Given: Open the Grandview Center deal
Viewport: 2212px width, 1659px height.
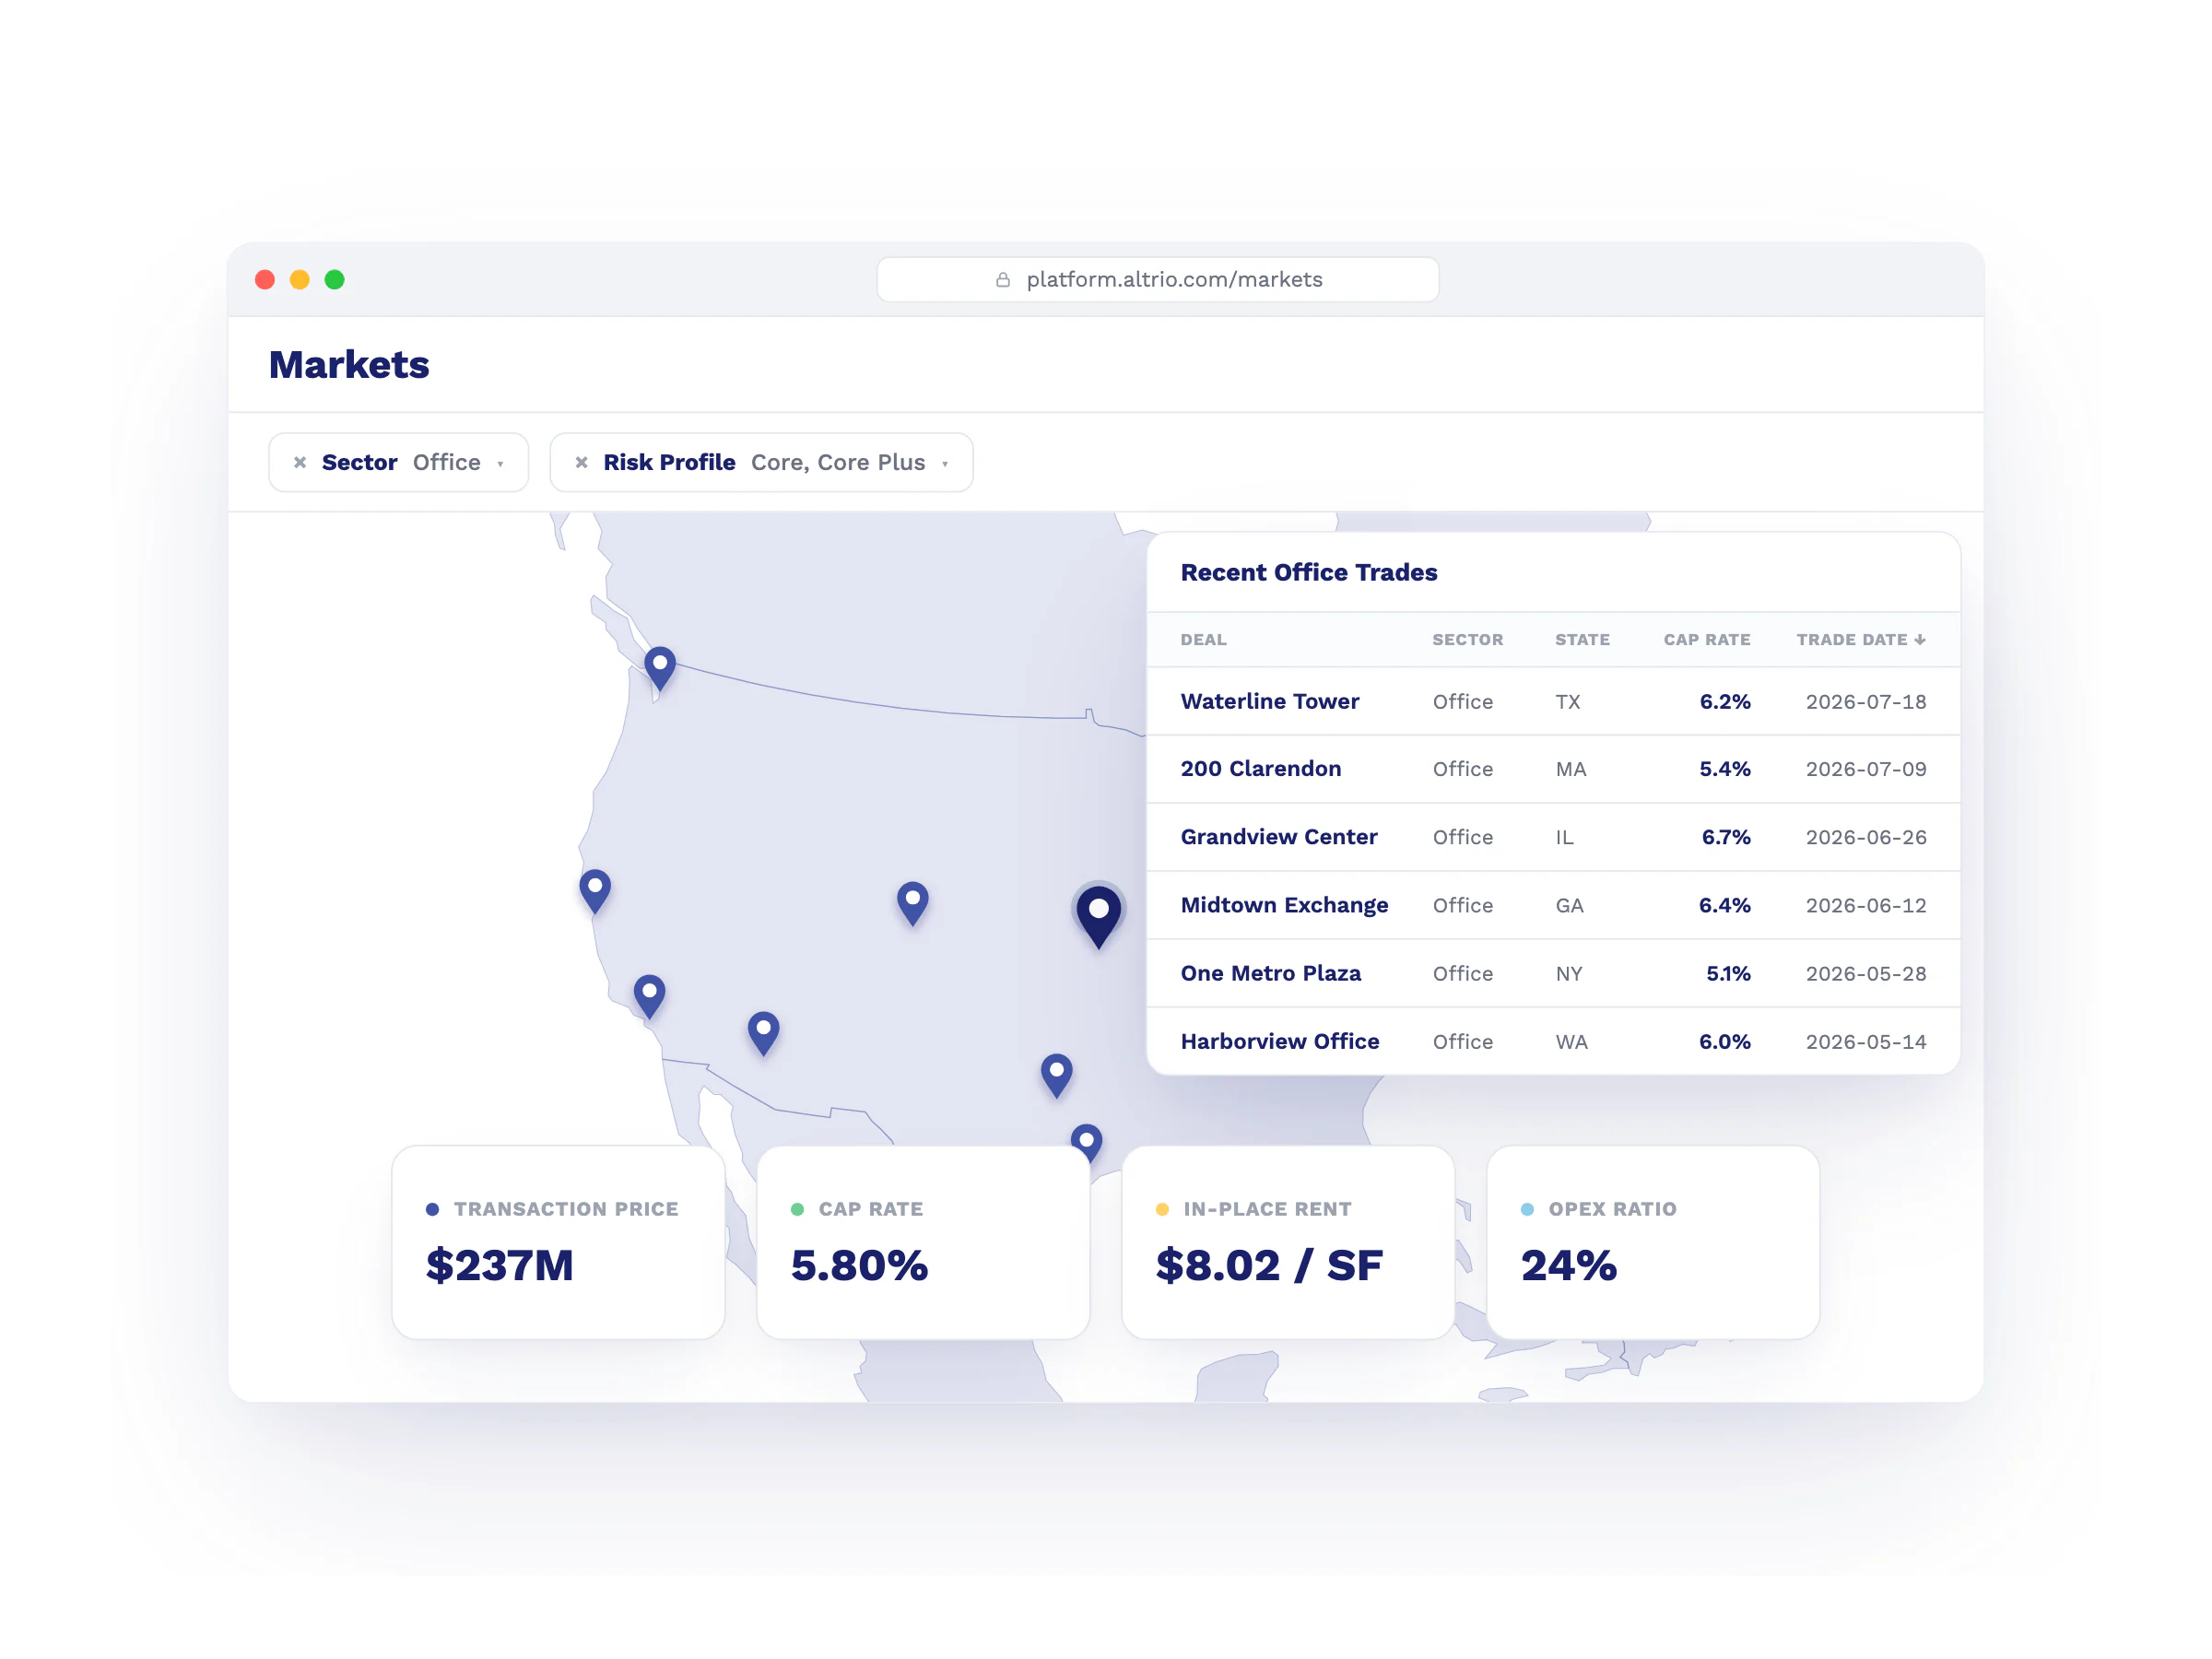Looking at the screenshot, I should [x=1278, y=837].
